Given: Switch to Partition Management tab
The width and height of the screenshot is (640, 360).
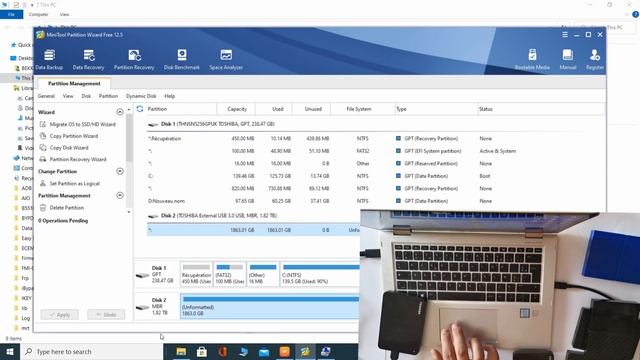Looking at the screenshot, I should (x=74, y=83).
